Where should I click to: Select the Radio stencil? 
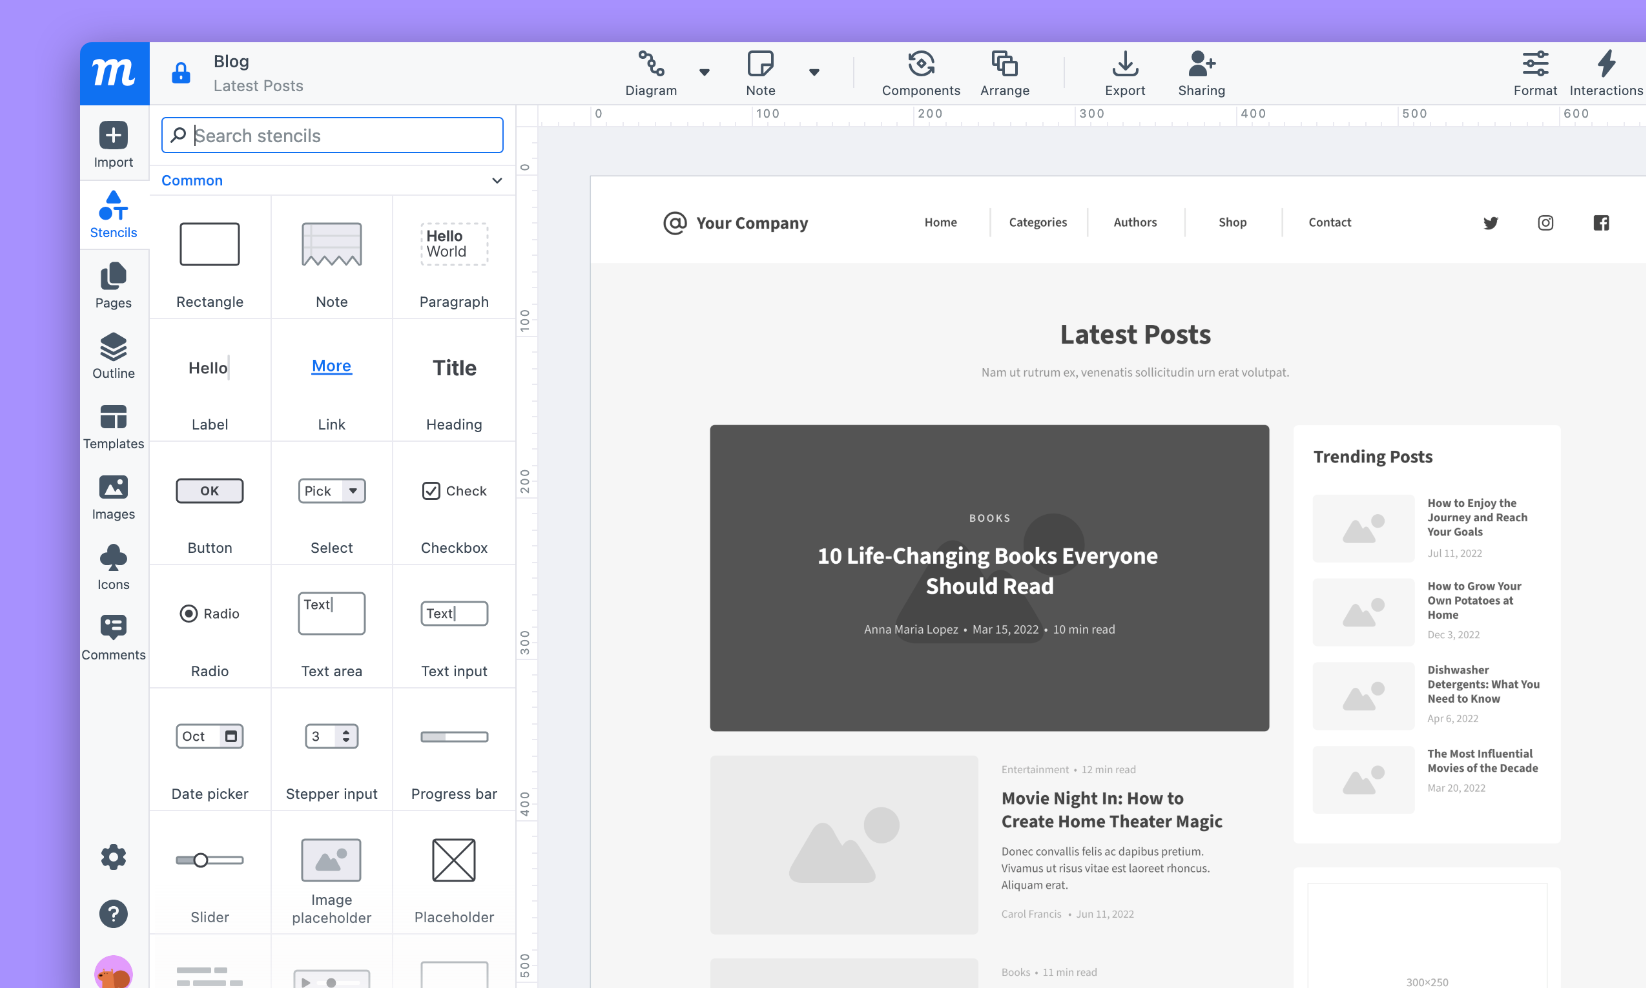click(x=210, y=626)
